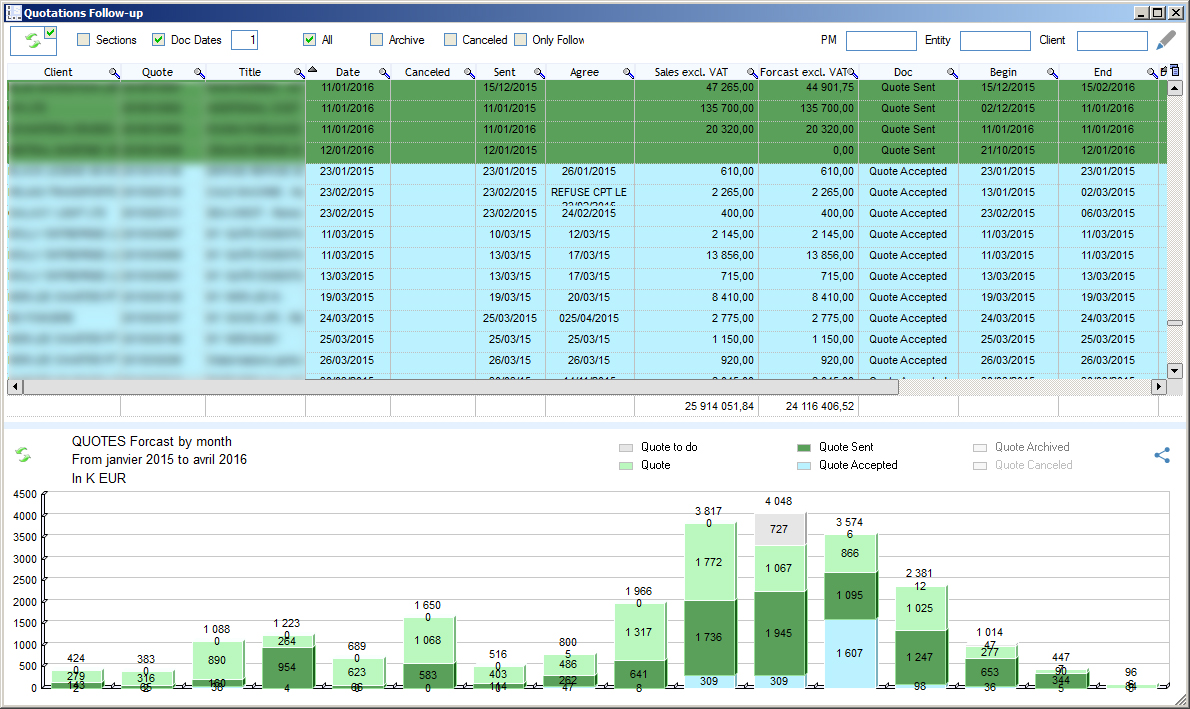This screenshot has width=1190, height=709.
Task: Enable the Sections checkbox
Action: [x=84, y=39]
